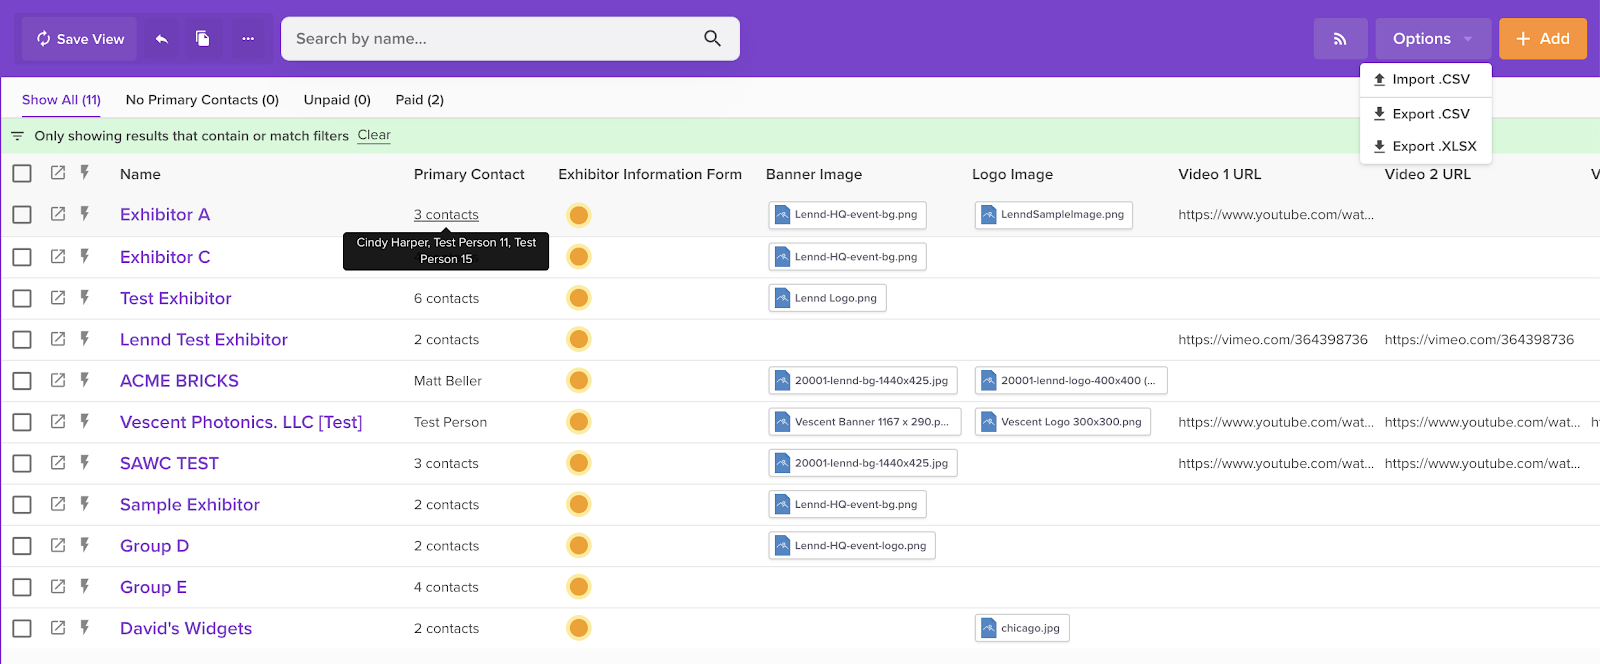This screenshot has height=664, width=1600.
Task: Click the RSS feed icon button
Action: pyautogui.click(x=1340, y=39)
